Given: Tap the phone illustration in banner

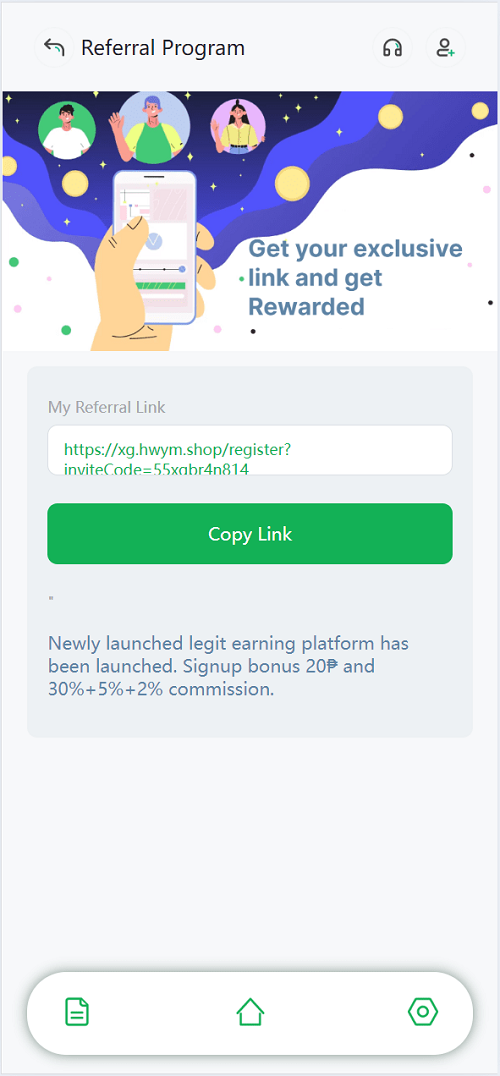Looking at the screenshot, I should (155, 247).
